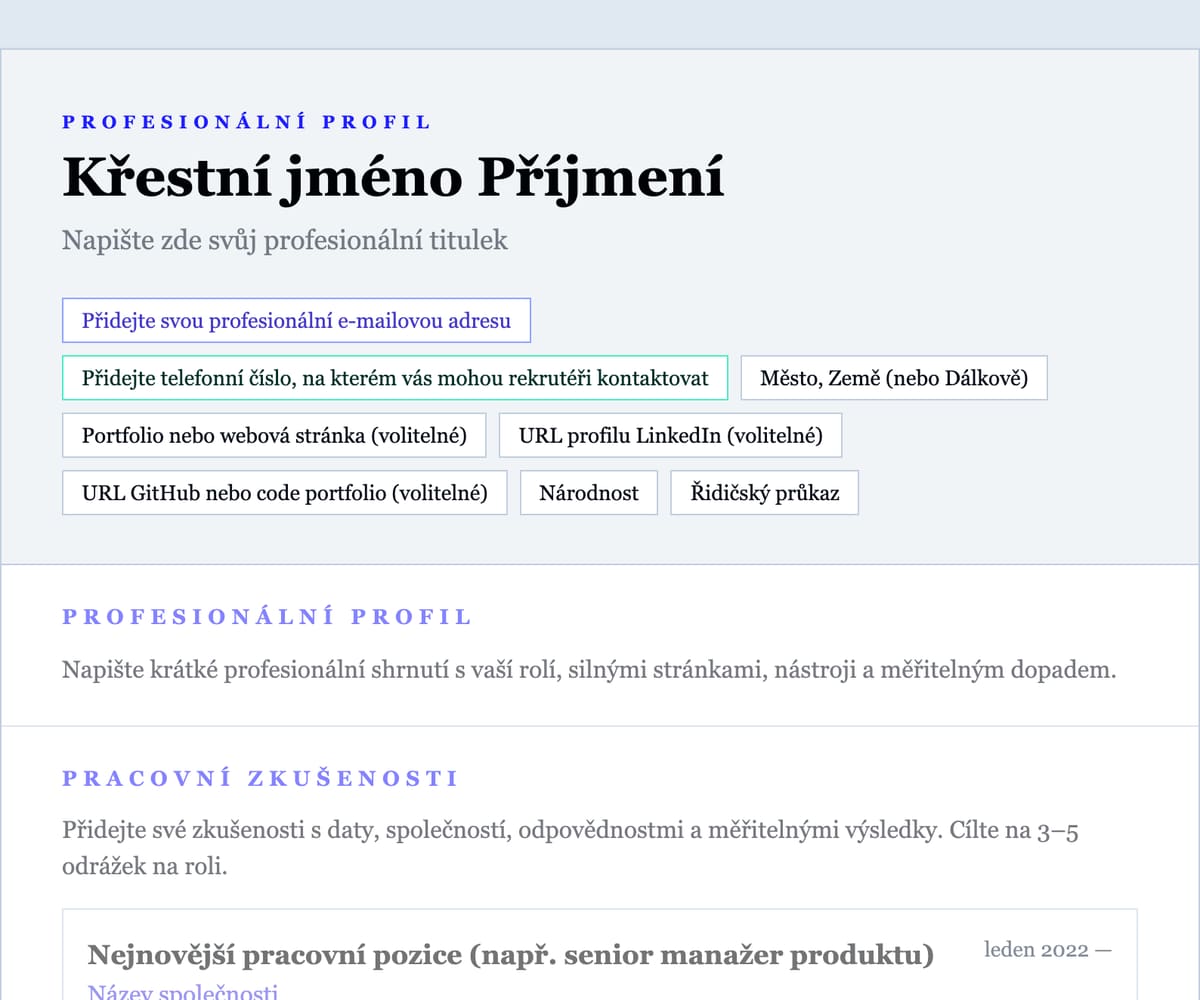Screen dimensions: 1200x1000
Task: Click the email address input field
Action: click(296, 320)
